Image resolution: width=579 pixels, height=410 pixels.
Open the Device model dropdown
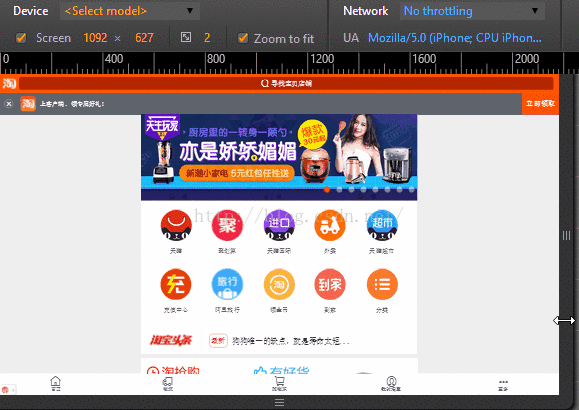tap(130, 11)
